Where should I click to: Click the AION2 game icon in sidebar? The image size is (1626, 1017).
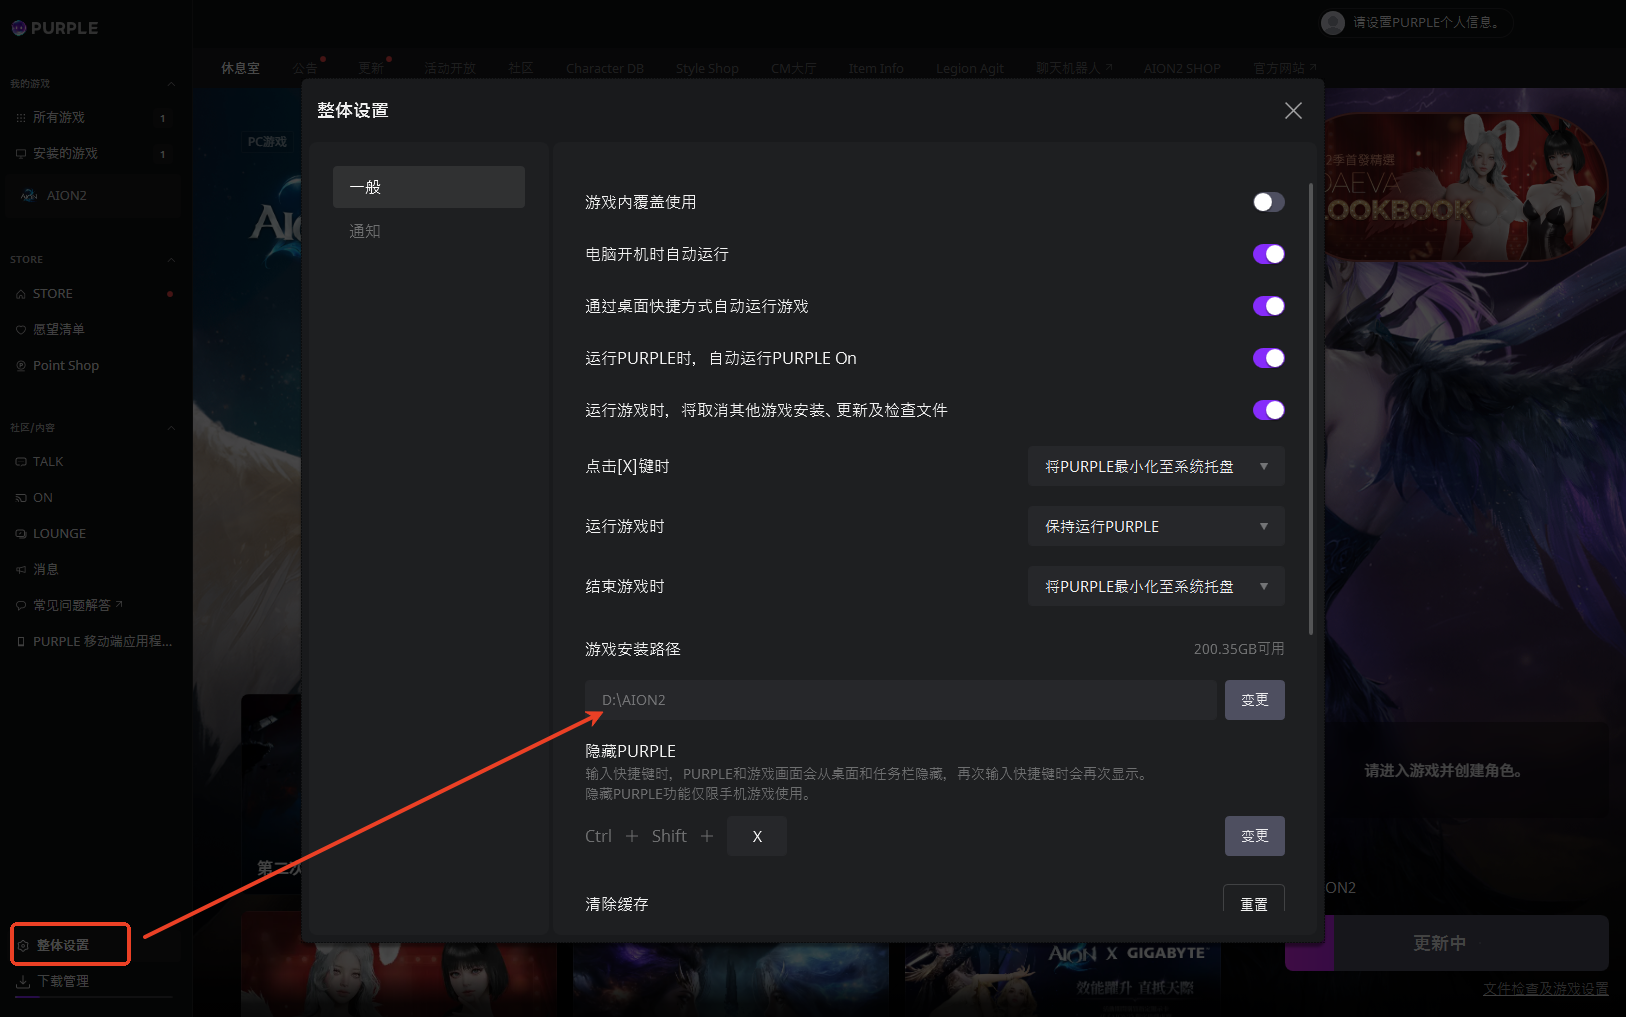(x=30, y=196)
